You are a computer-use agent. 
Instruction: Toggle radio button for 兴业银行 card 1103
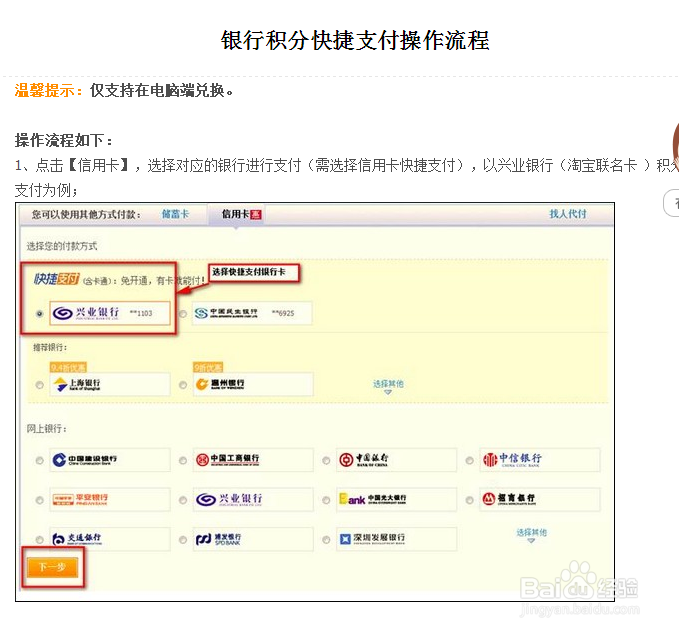tap(39, 313)
